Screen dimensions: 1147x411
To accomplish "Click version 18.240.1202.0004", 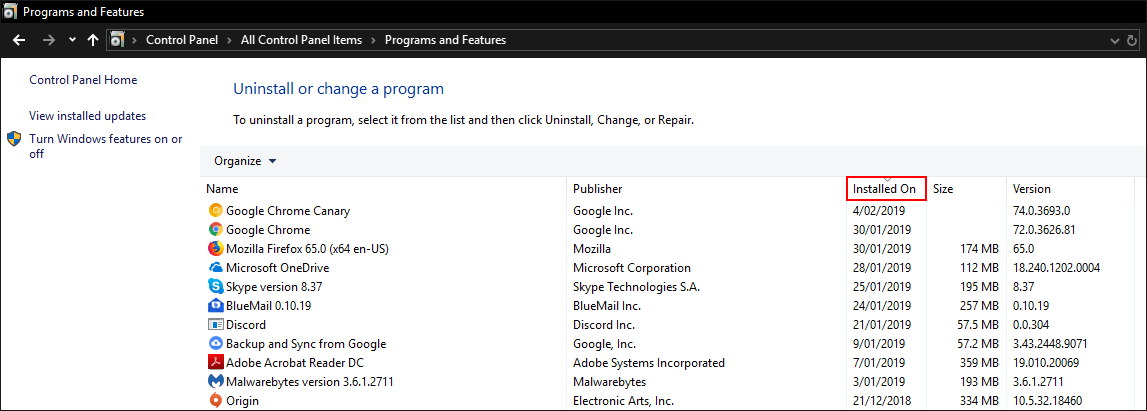I will tap(1056, 268).
